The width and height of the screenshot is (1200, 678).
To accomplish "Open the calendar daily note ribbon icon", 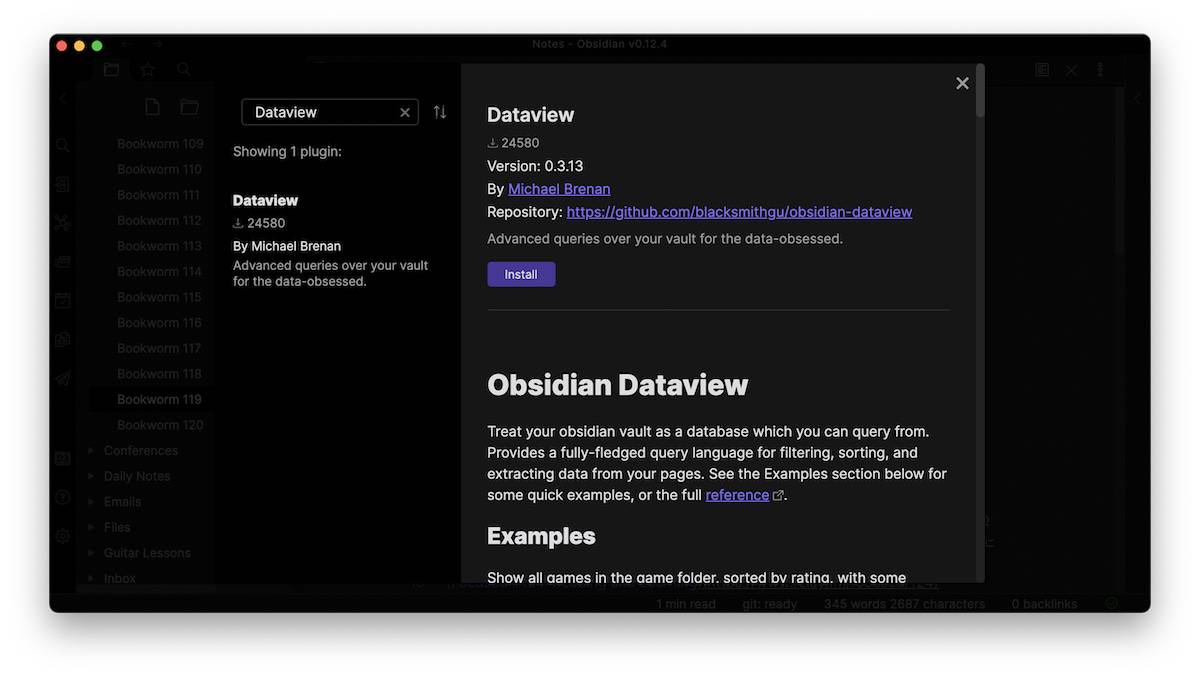I will [63, 300].
